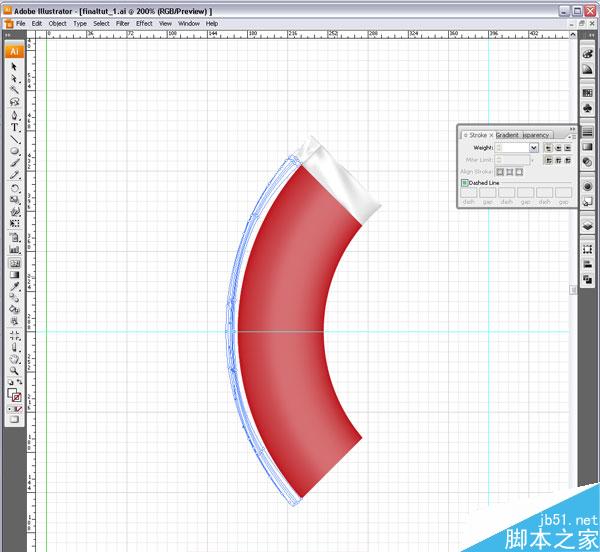Open the Stroke panel flyout menu

571,136
